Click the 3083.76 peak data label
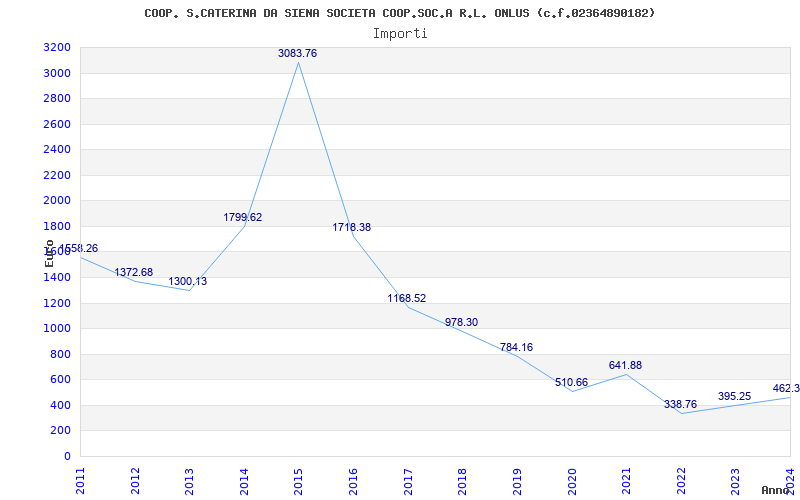800x500 pixels. pos(297,53)
